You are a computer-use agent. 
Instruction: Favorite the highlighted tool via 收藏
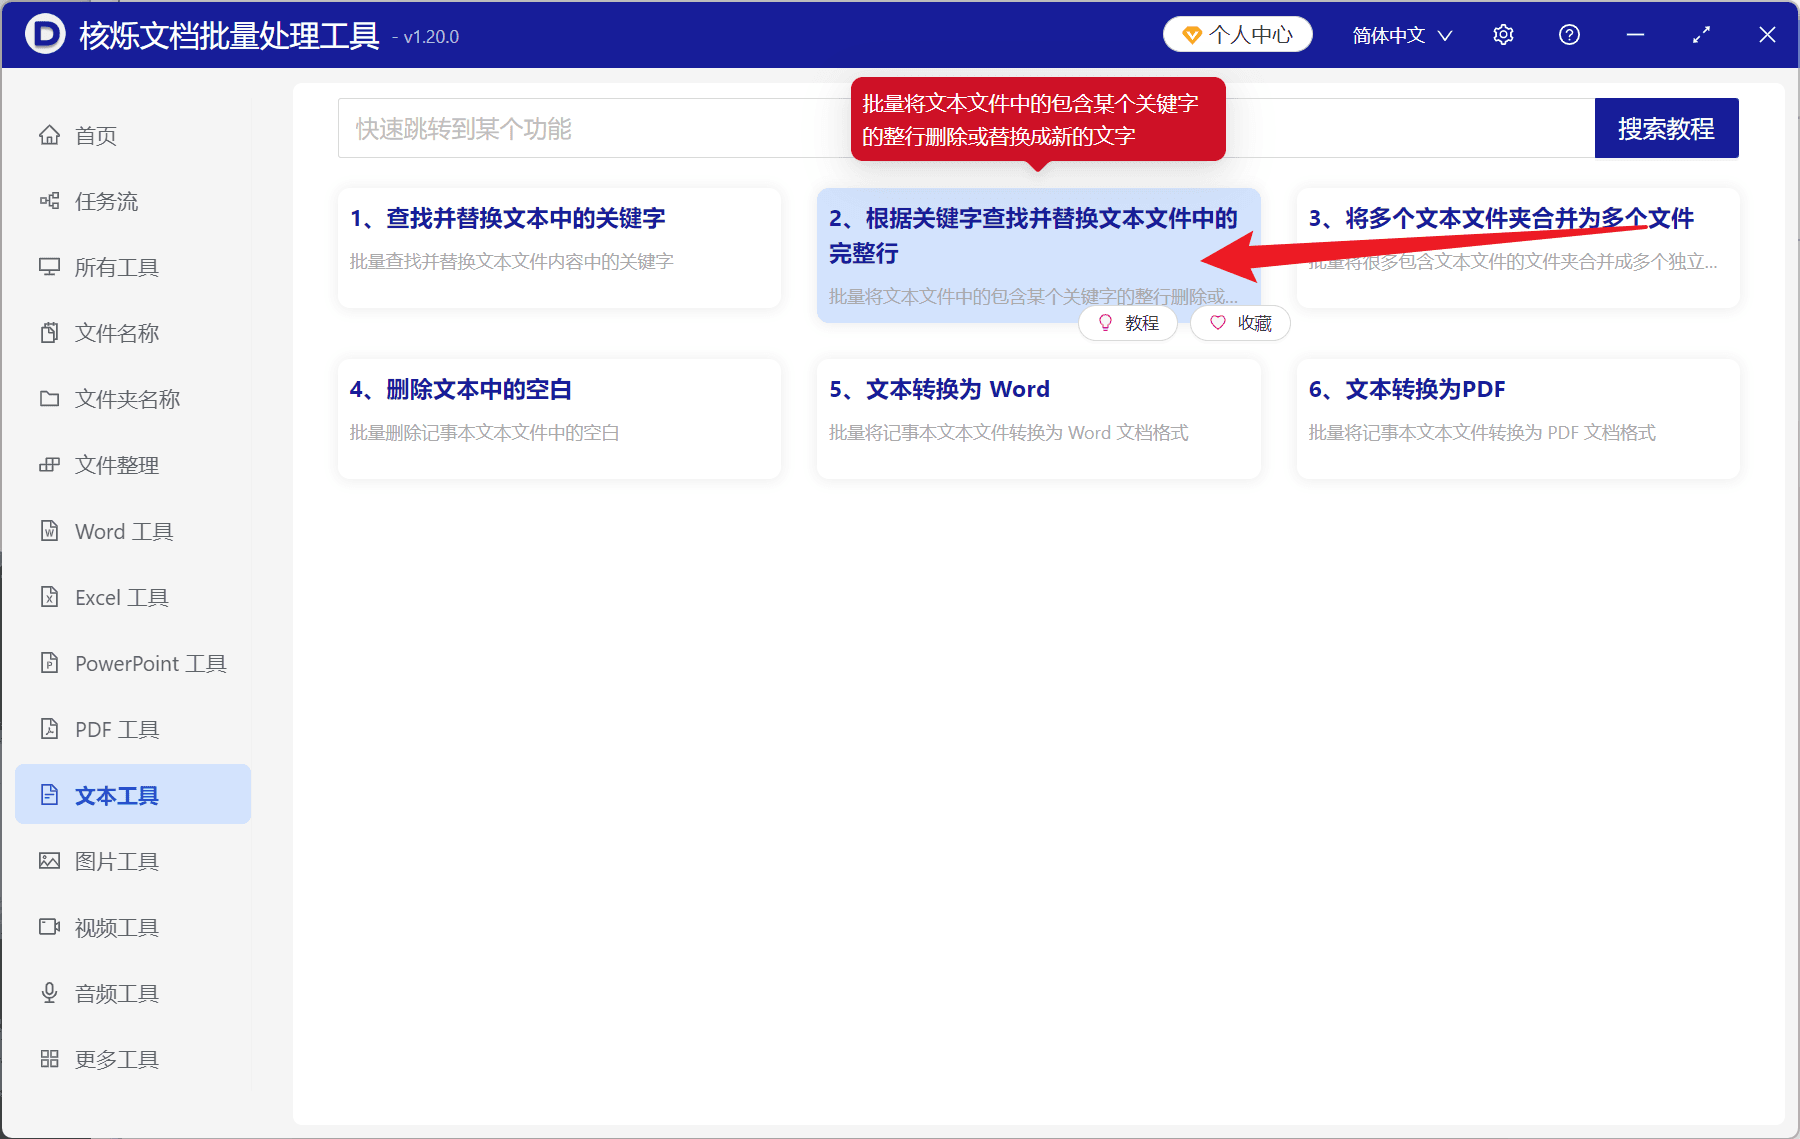(1239, 323)
